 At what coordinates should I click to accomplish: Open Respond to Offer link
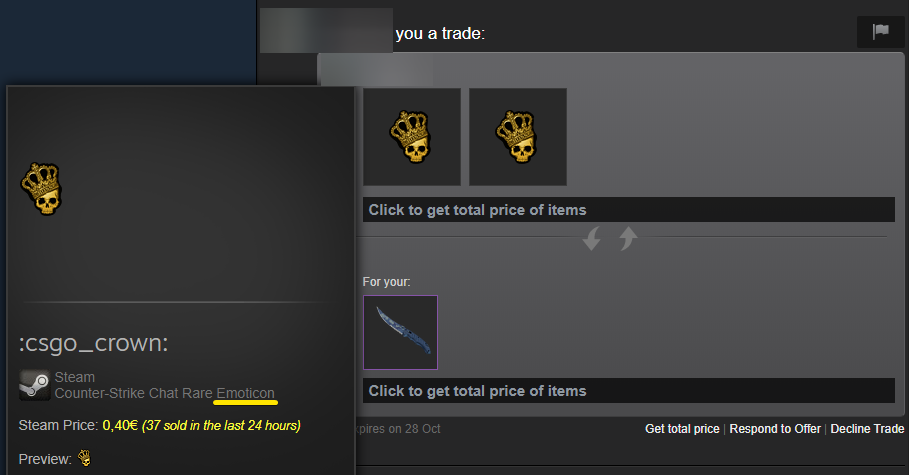coord(775,429)
